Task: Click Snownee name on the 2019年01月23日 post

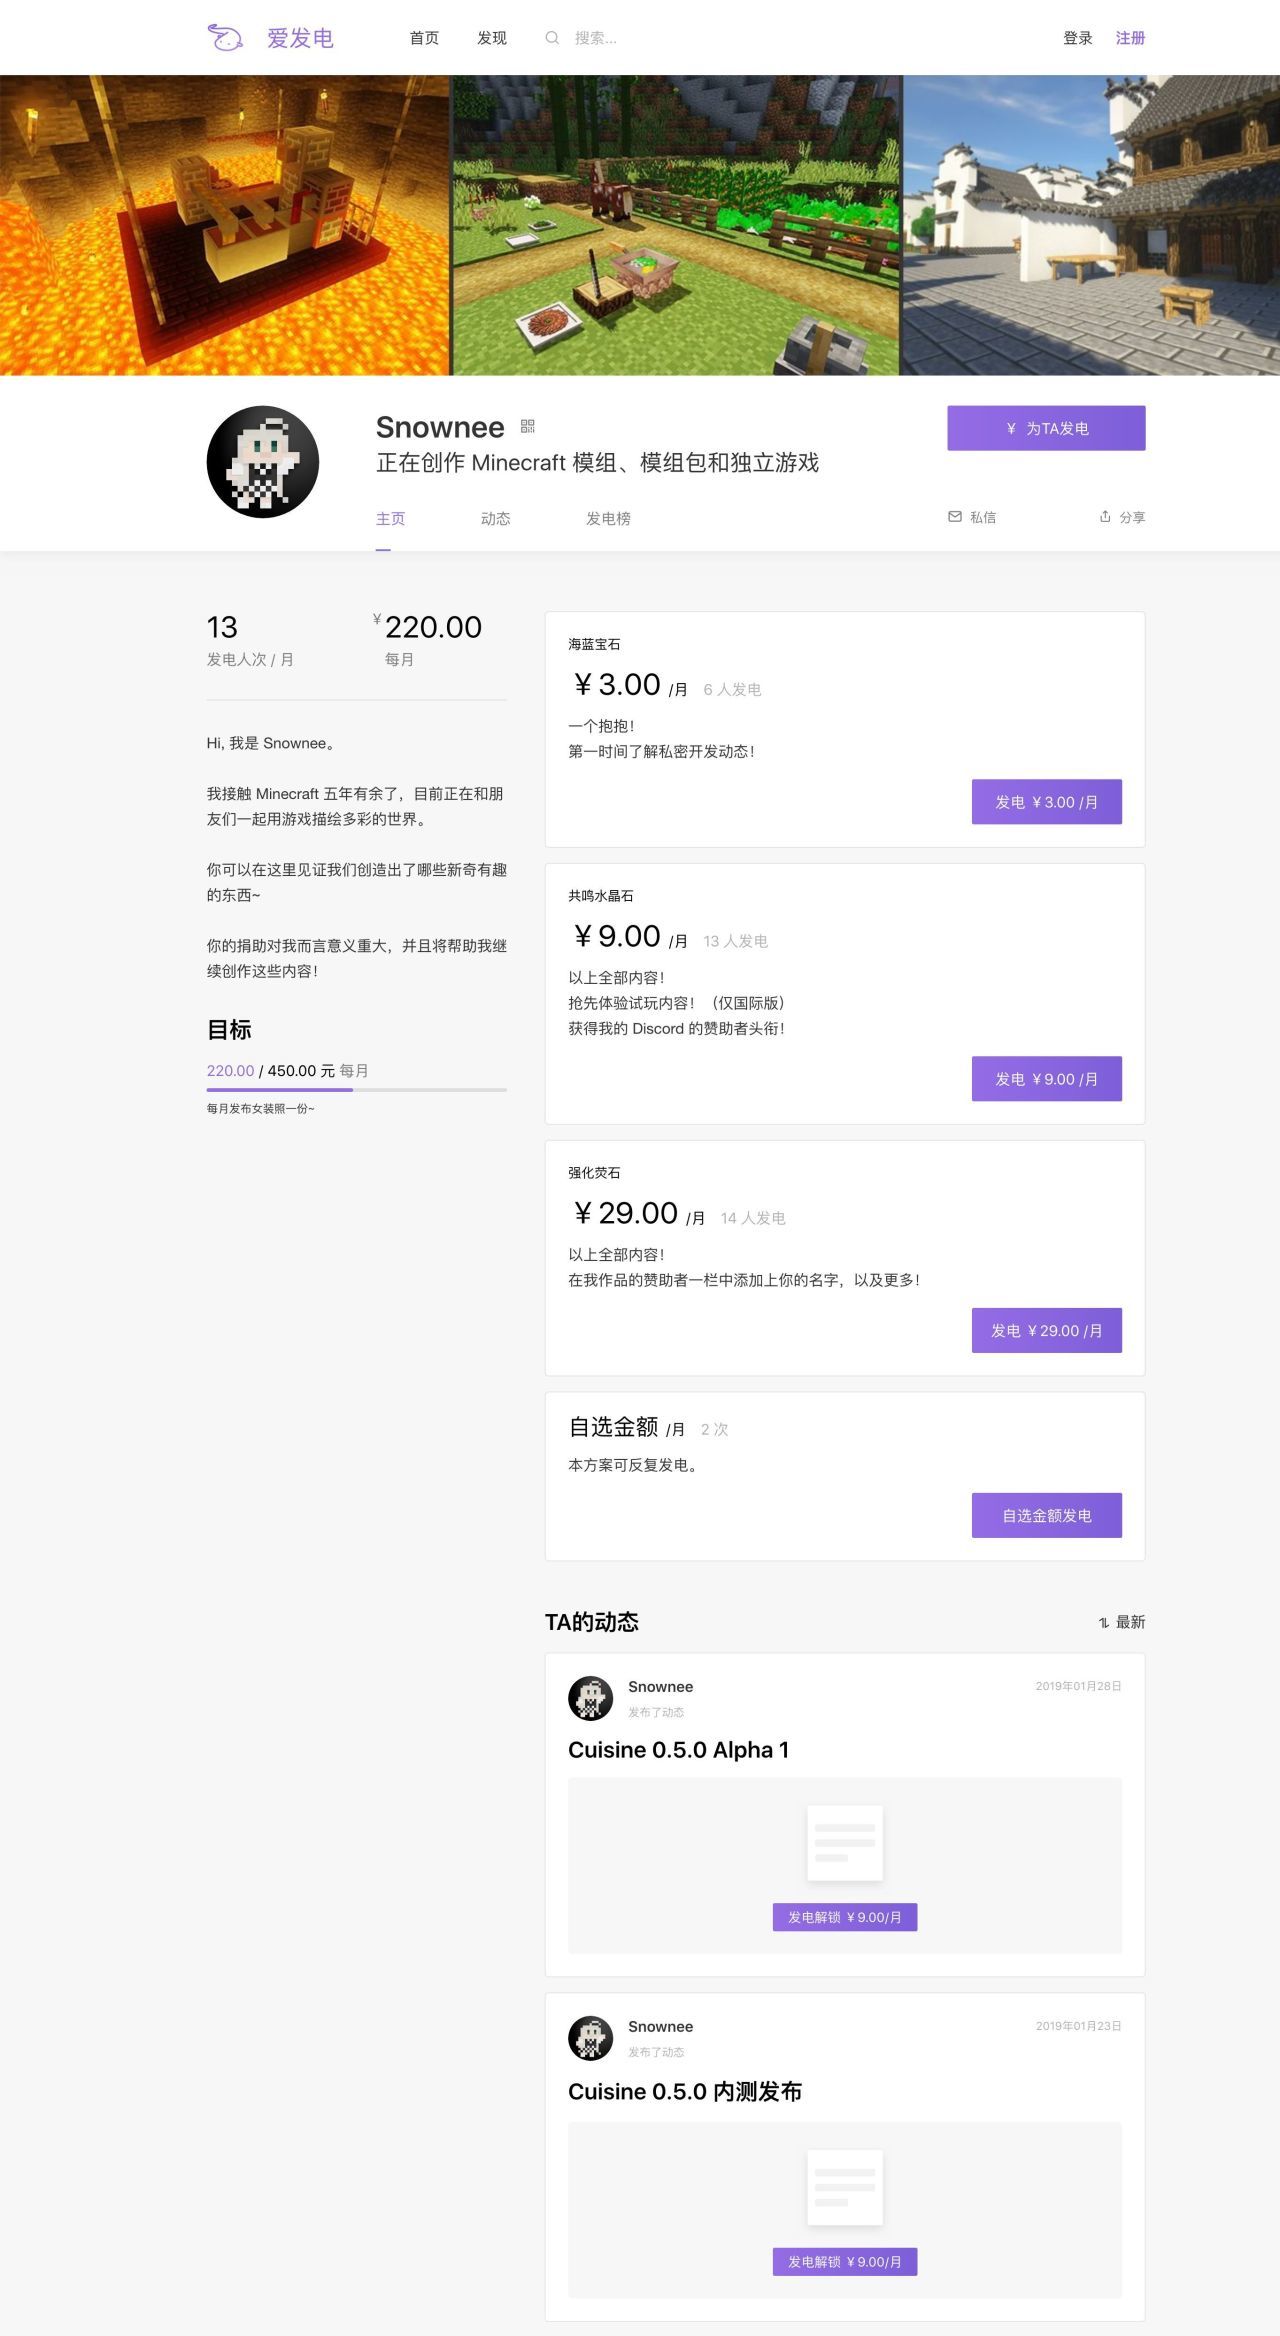Action: [660, 2027]
